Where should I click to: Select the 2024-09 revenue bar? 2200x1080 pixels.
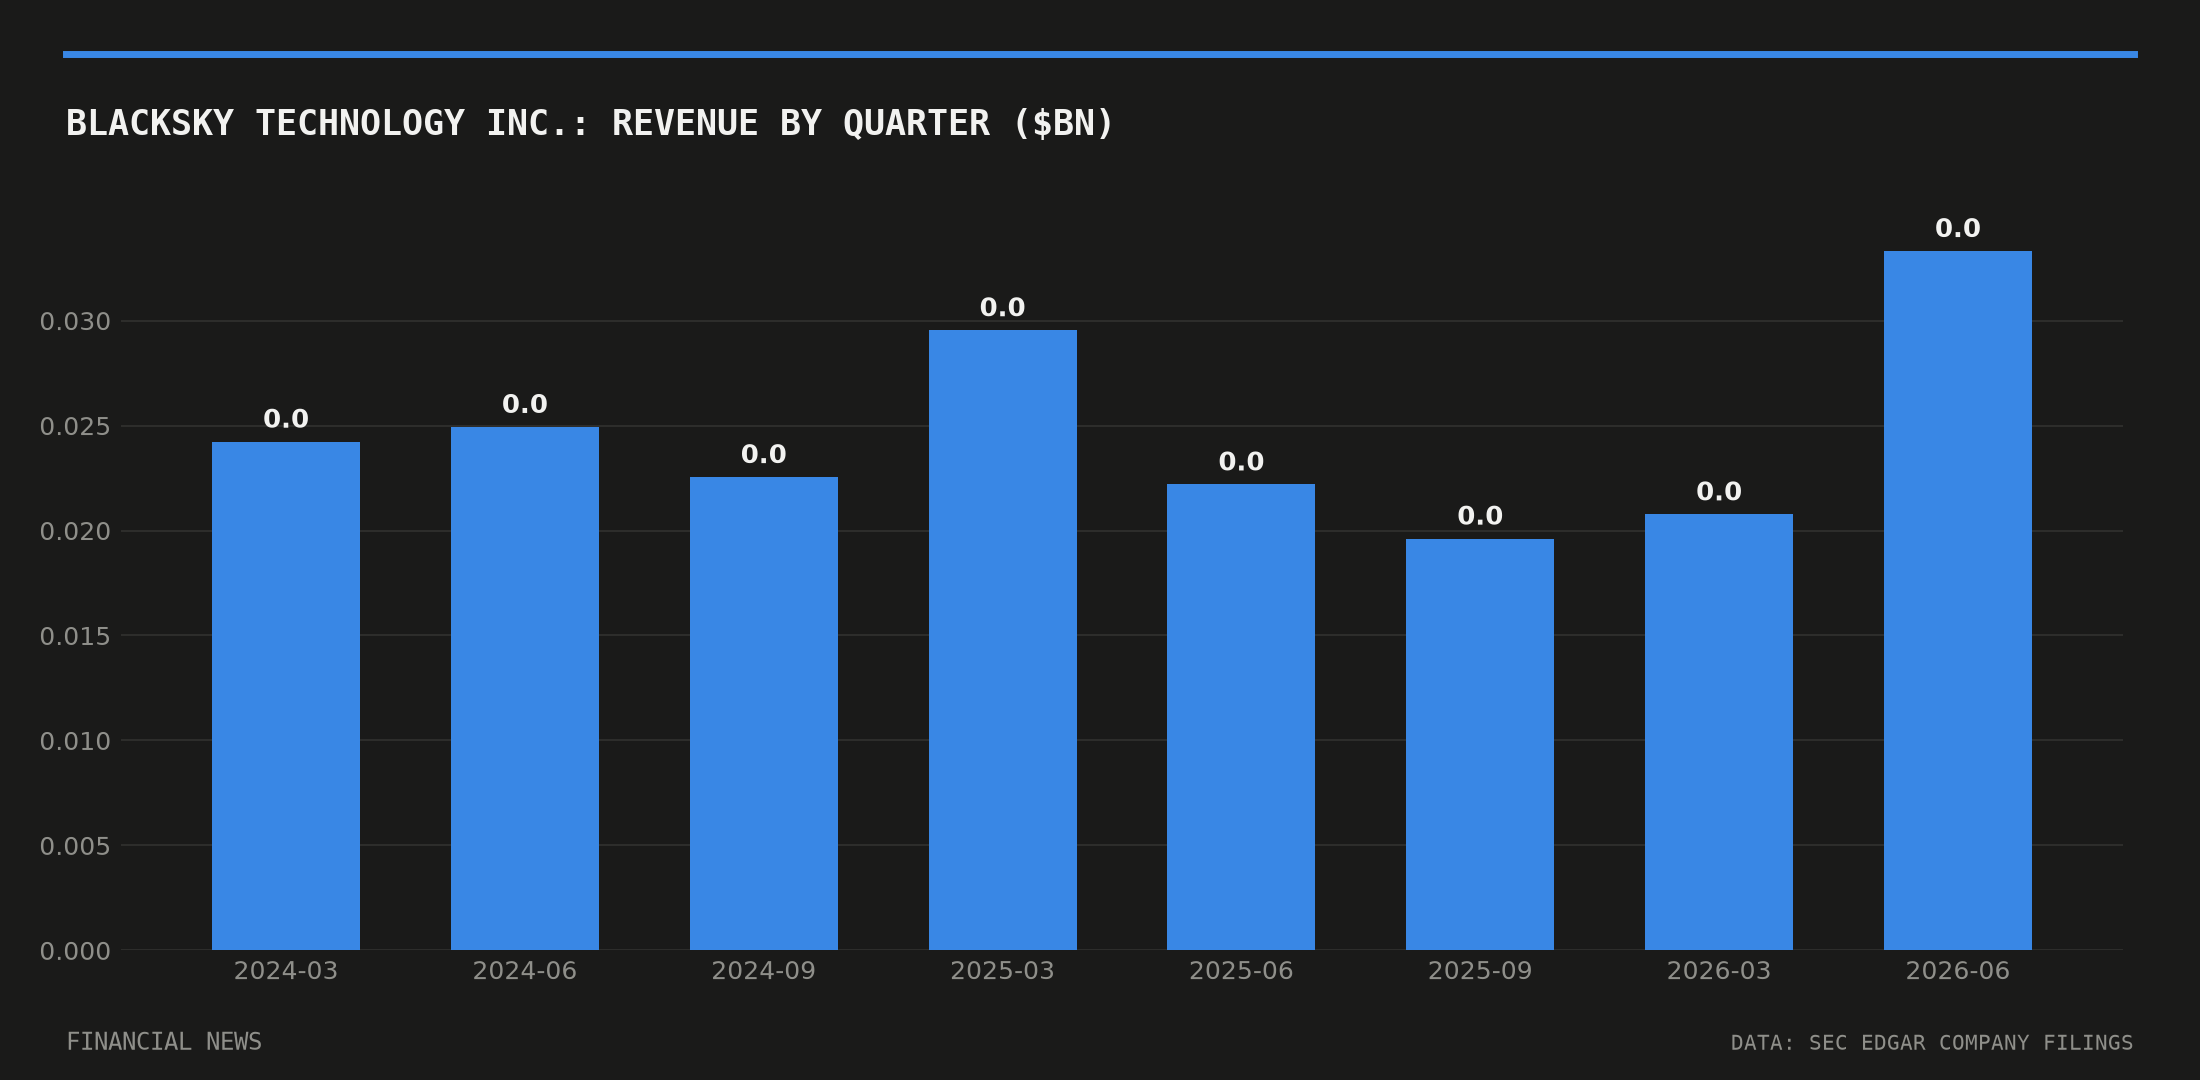pyautogui.click(x=764, y=713)
